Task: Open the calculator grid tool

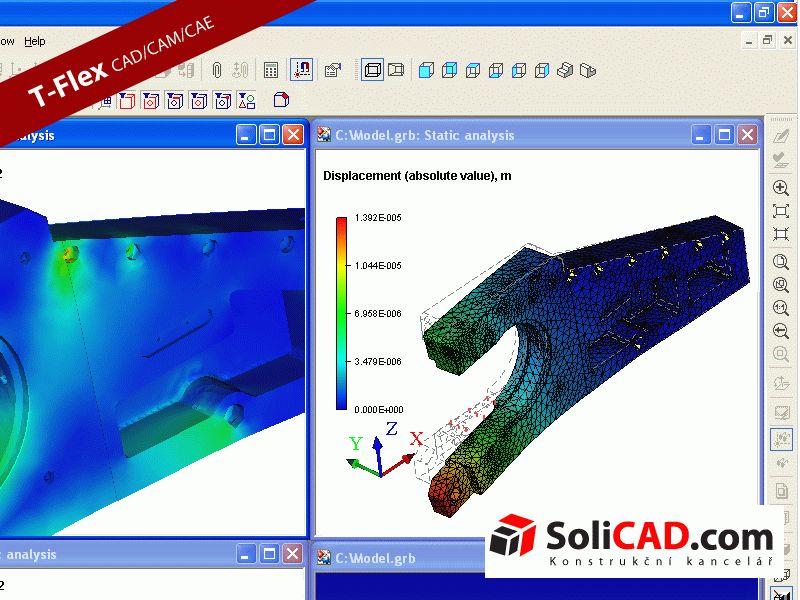Action: coord(271,70)
